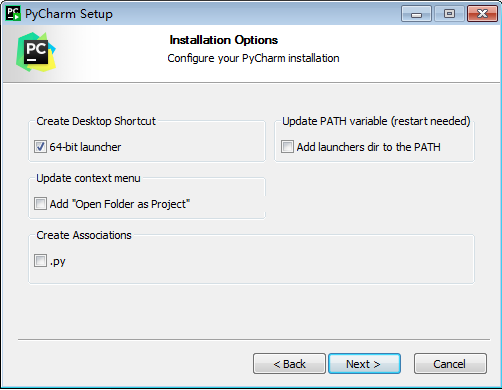
Task: Click the Update PATH variable group label
Action: tap(376, 121)
